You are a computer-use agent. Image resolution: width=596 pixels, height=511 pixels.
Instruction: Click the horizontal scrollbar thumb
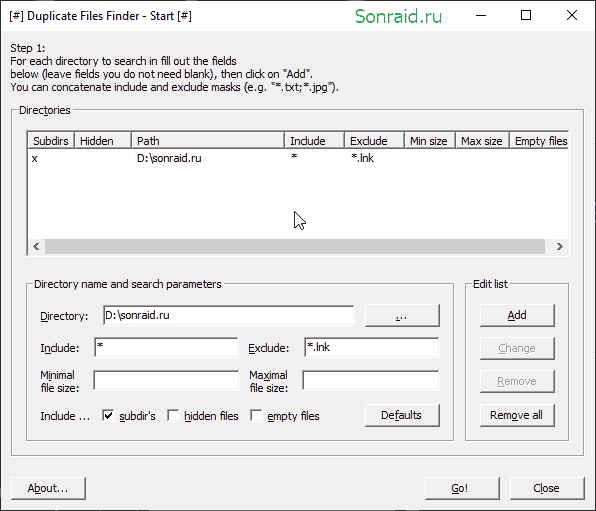295,246
